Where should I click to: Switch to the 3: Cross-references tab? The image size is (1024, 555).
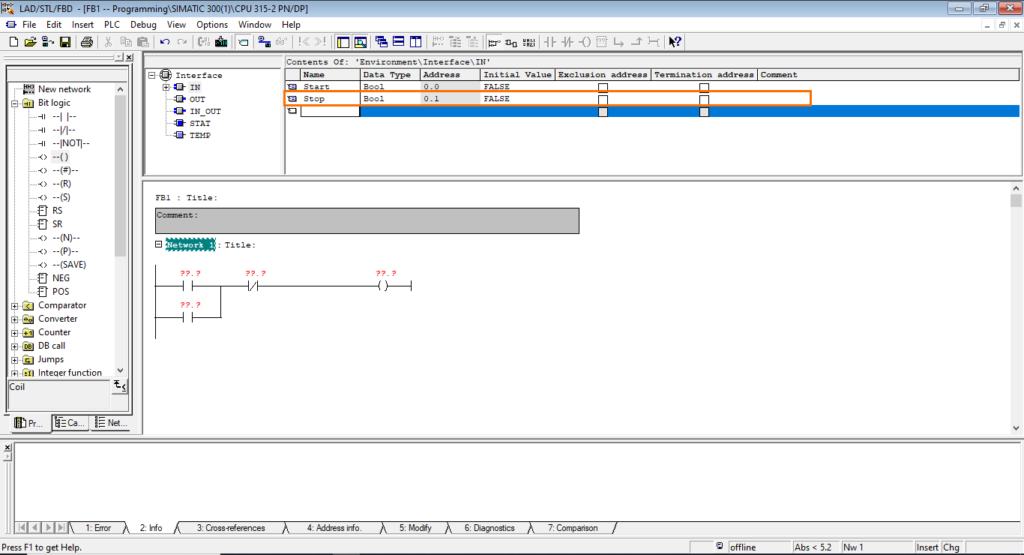click(231, 528)
